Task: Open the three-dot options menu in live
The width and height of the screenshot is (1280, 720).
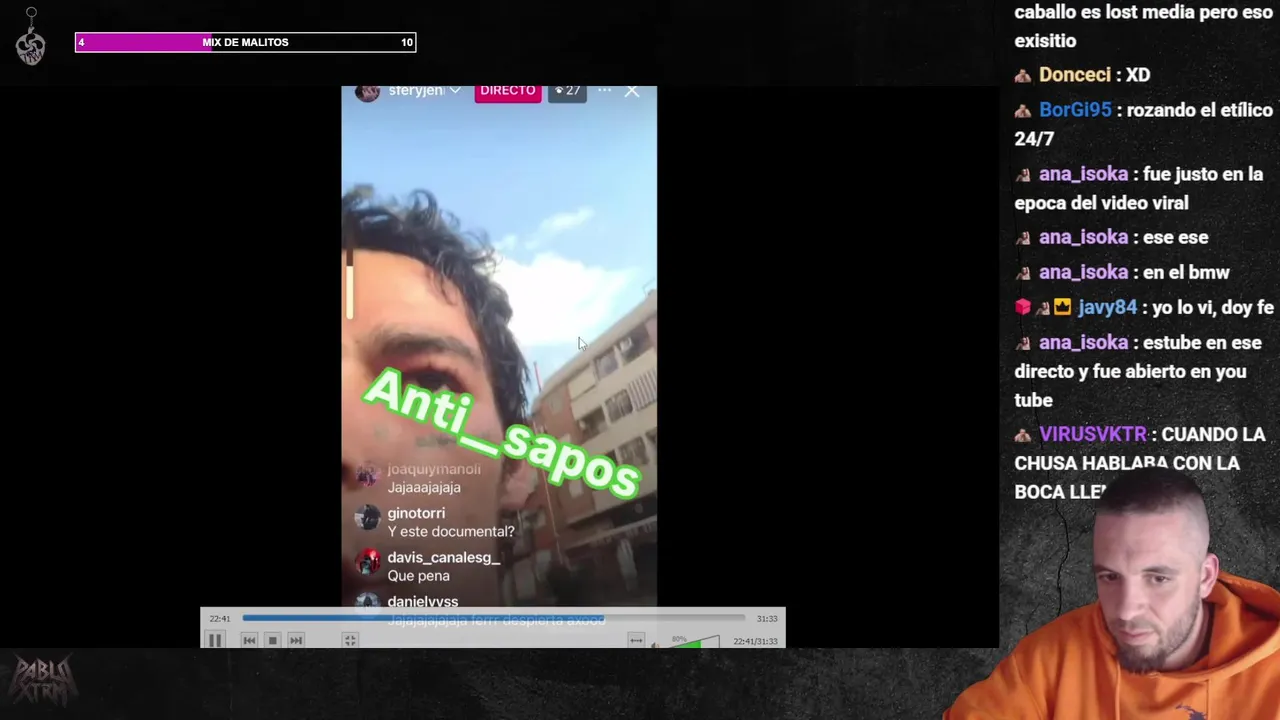Action: coord(604,90)
